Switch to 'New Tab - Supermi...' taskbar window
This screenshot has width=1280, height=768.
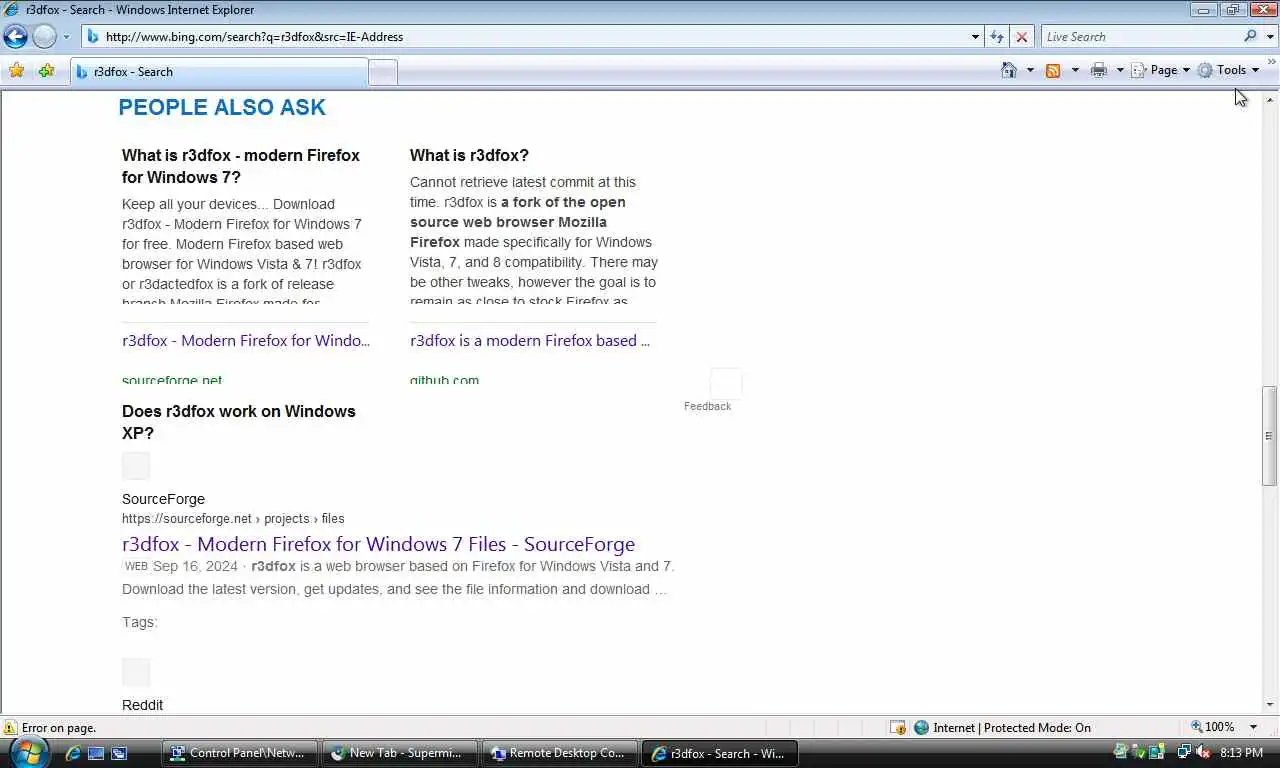400,753
